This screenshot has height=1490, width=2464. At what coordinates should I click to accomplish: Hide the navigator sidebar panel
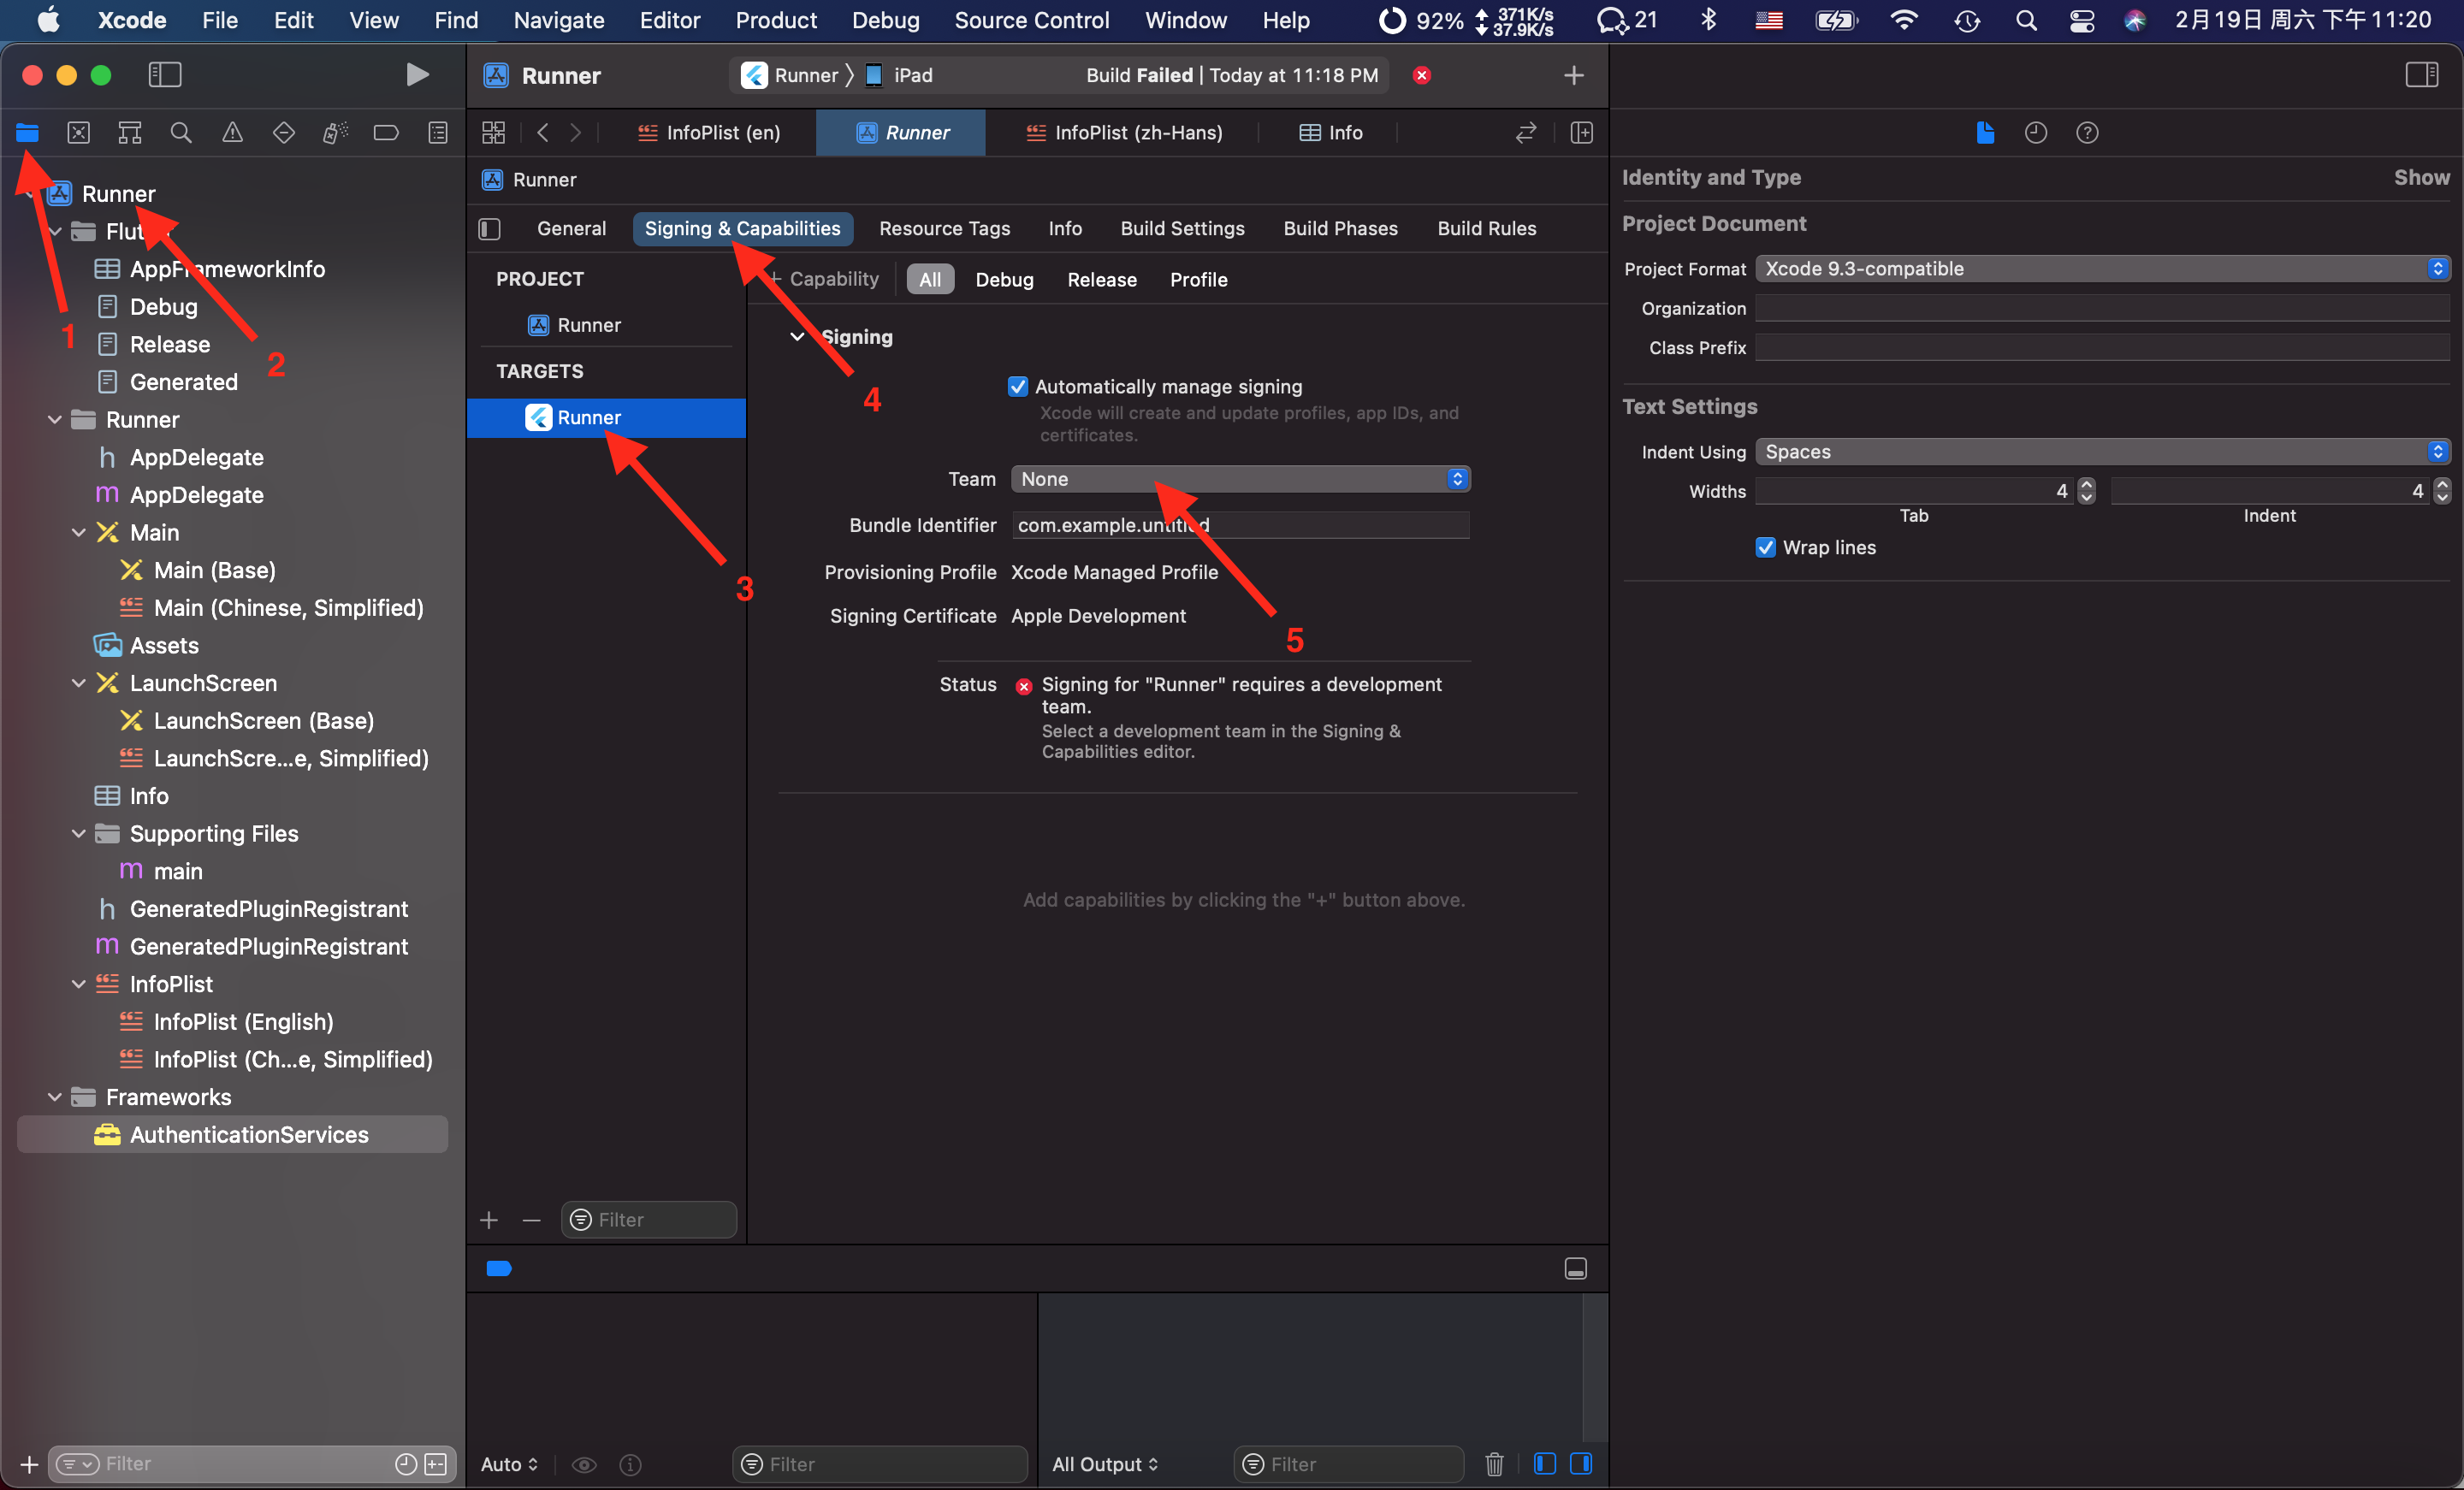tap(165, 74)
